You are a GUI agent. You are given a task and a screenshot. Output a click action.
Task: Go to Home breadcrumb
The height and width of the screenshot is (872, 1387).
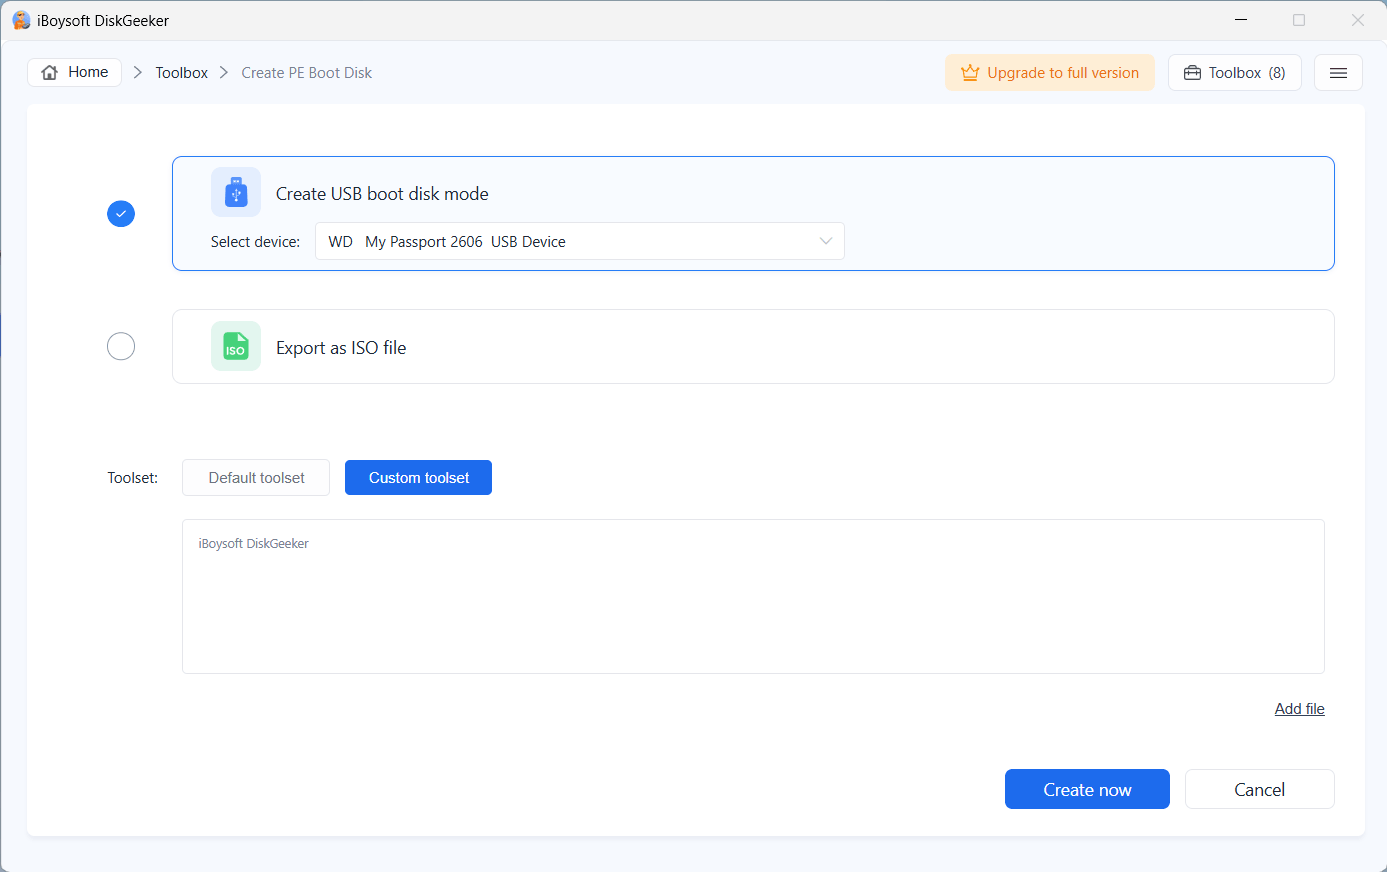pyautogui.click(x=75, y=72)
